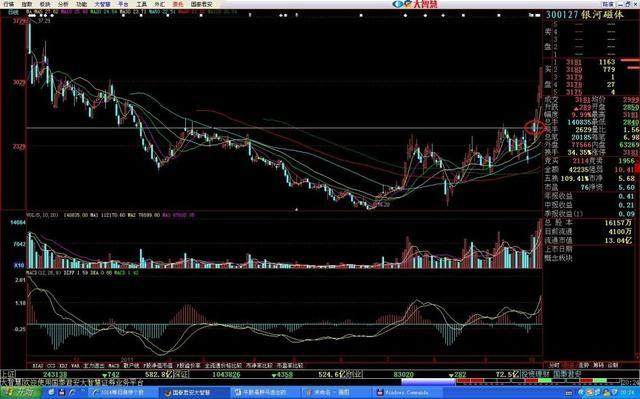Open the 国泰君安大智慧 taskbar window
Viewport: 640px width, 399px height.
tap(193, 392)
